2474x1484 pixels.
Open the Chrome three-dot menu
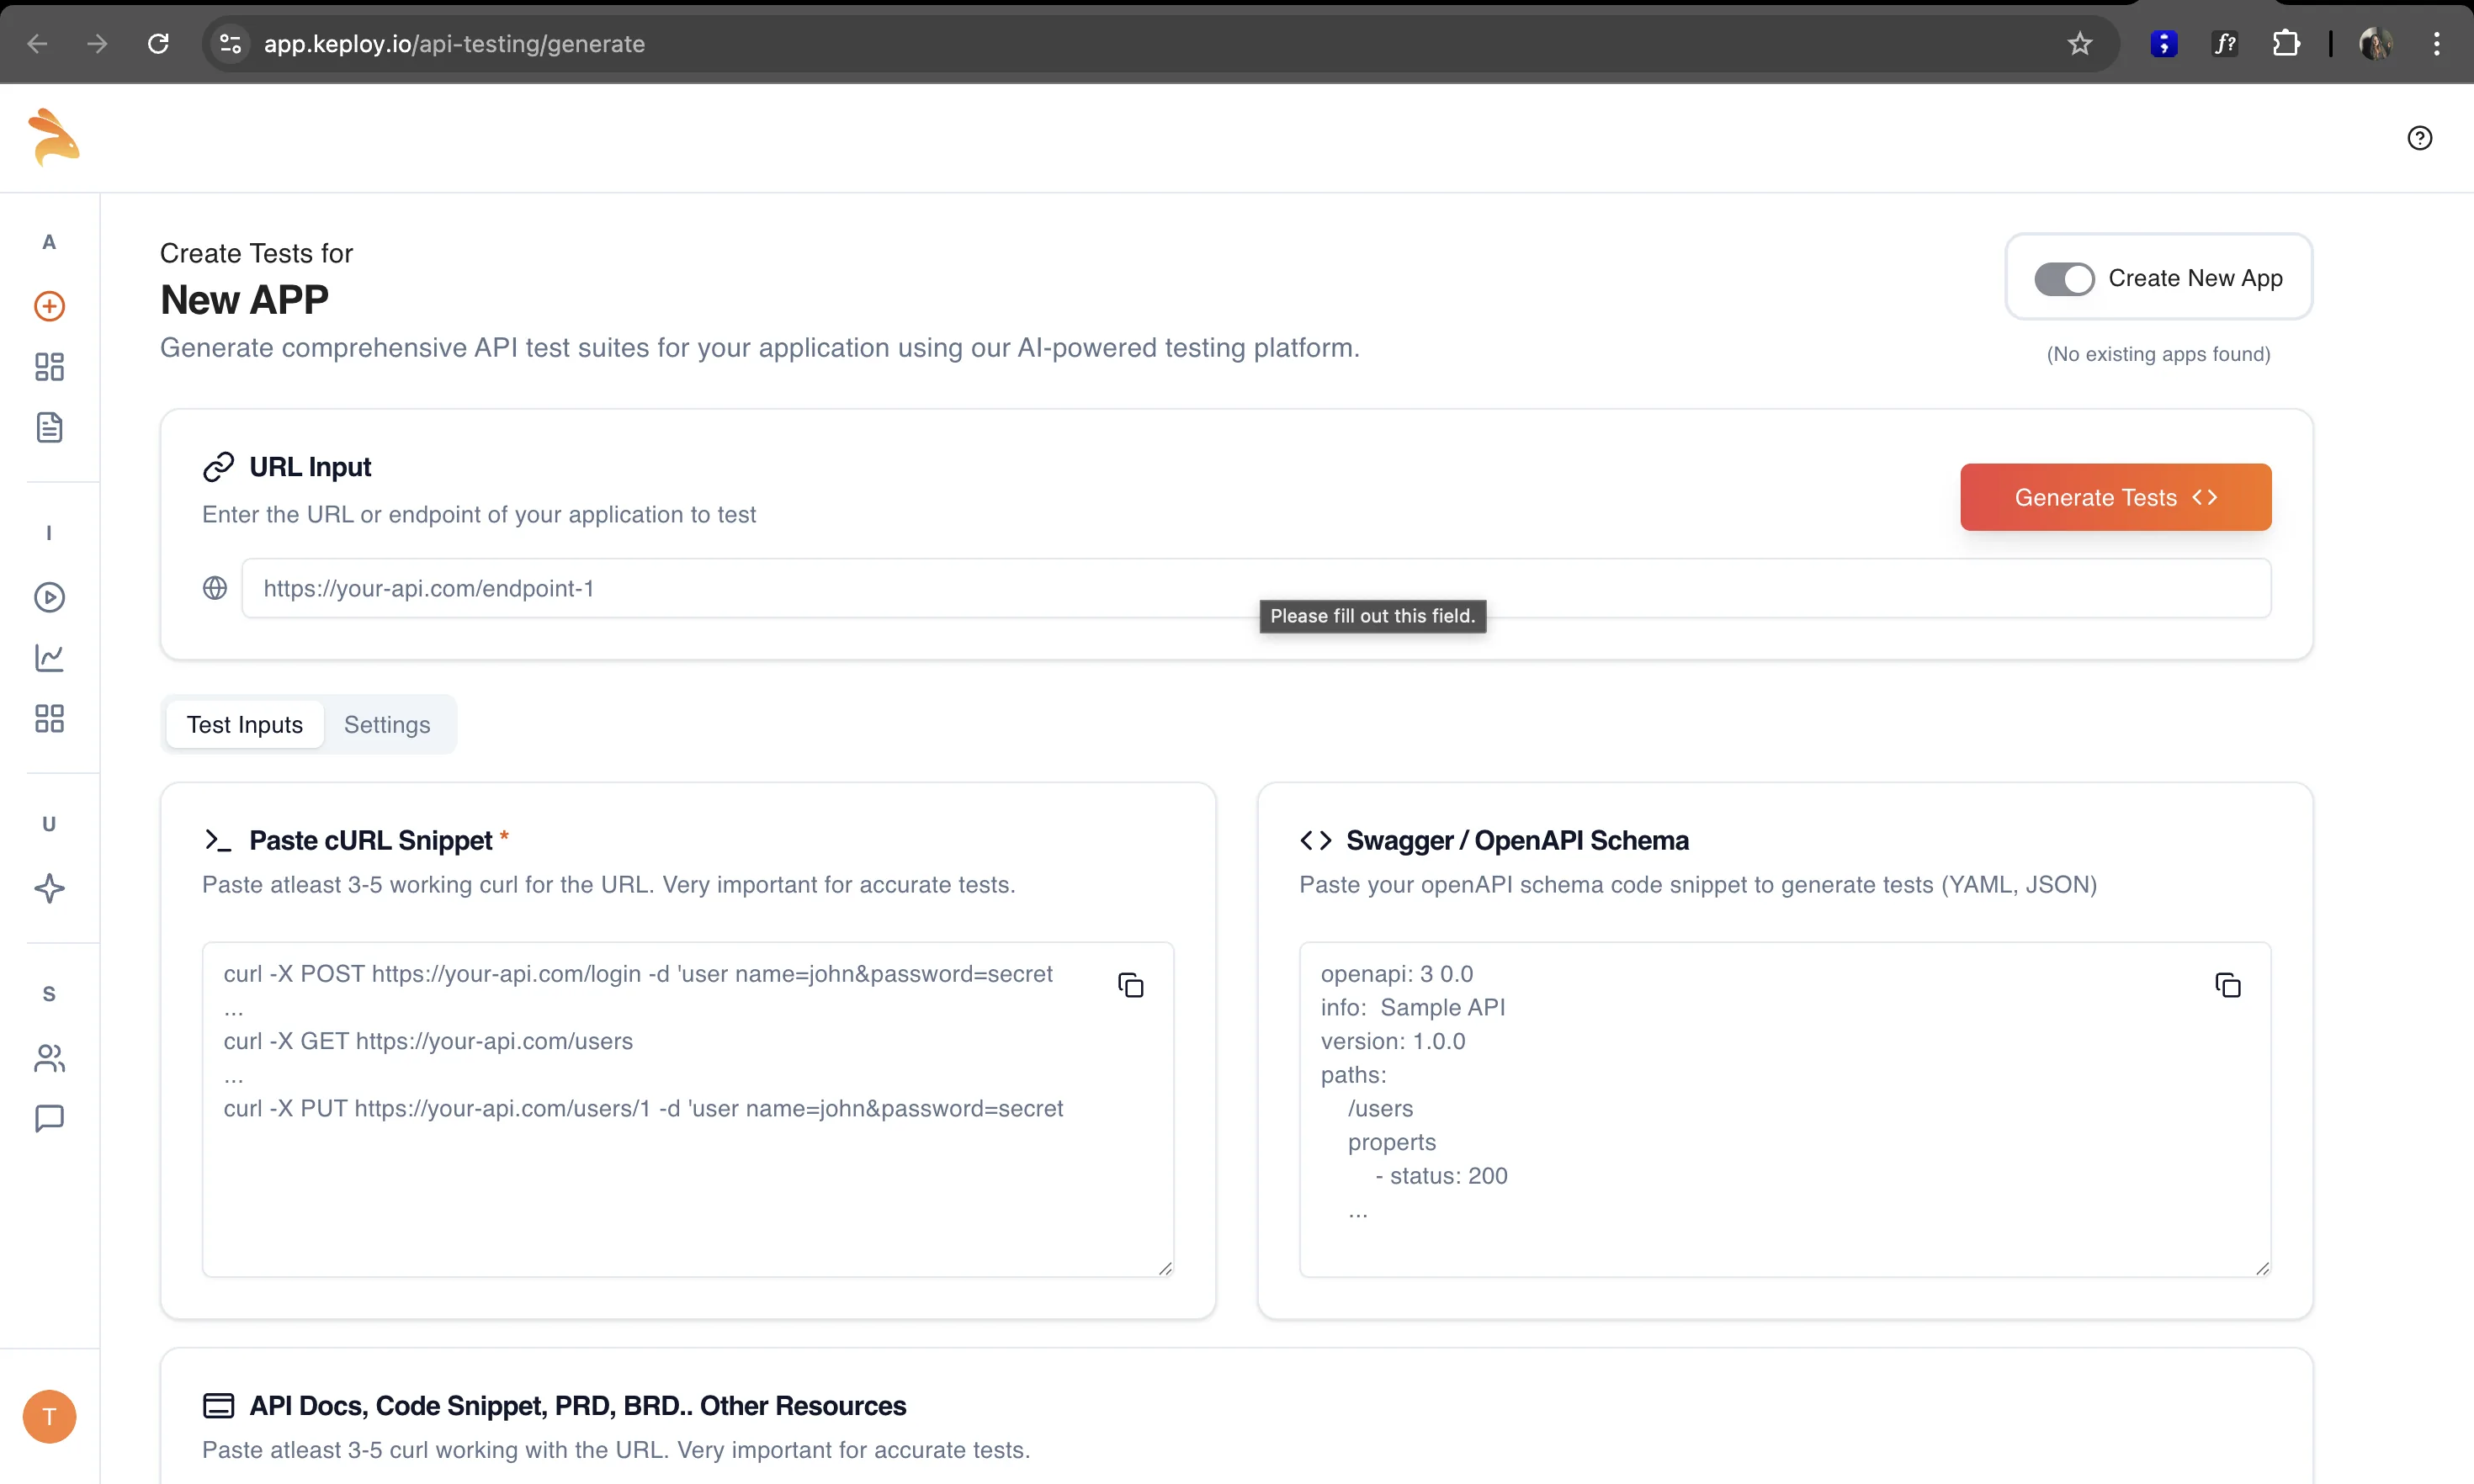2436,44
